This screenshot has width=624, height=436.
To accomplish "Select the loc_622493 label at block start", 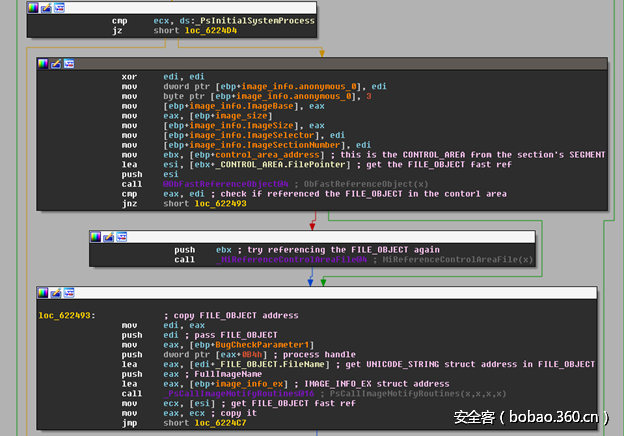I will [65, 314].
